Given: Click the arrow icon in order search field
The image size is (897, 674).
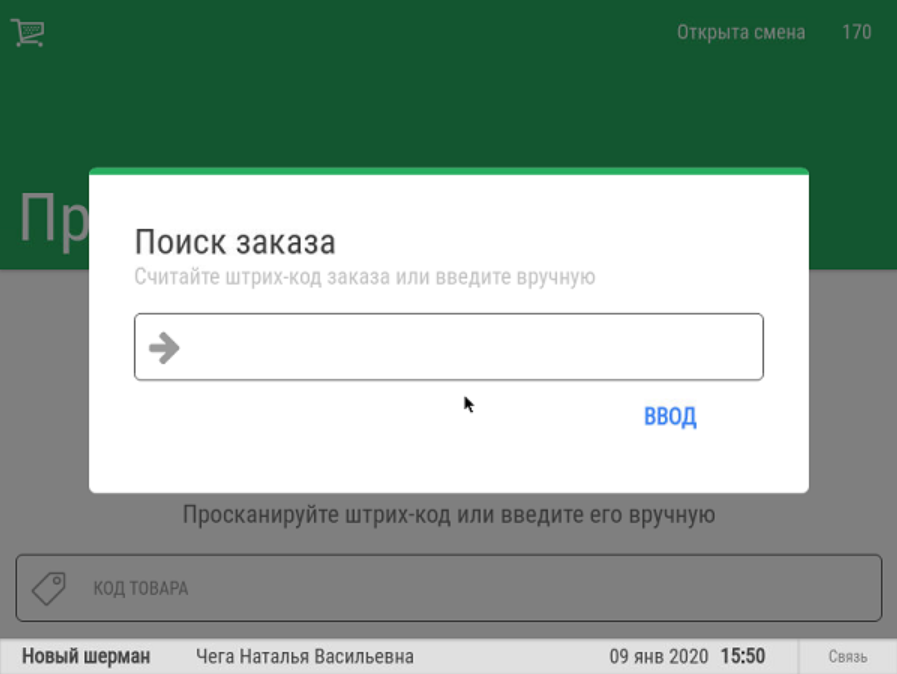Looking at the screenshot, I should (x=164, y=347).
